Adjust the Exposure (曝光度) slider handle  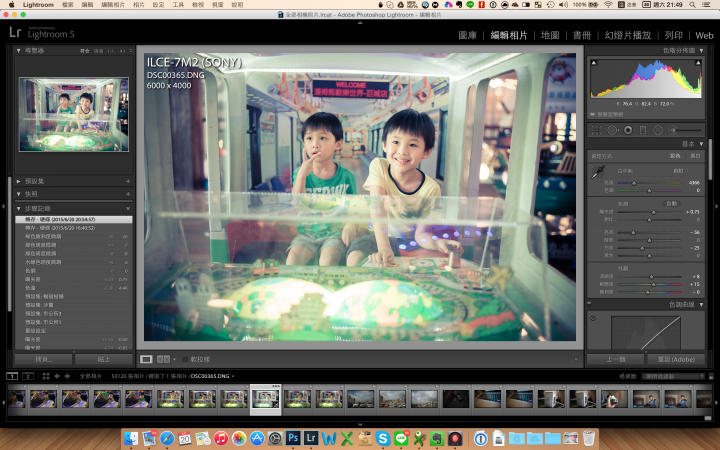point(653,212)
